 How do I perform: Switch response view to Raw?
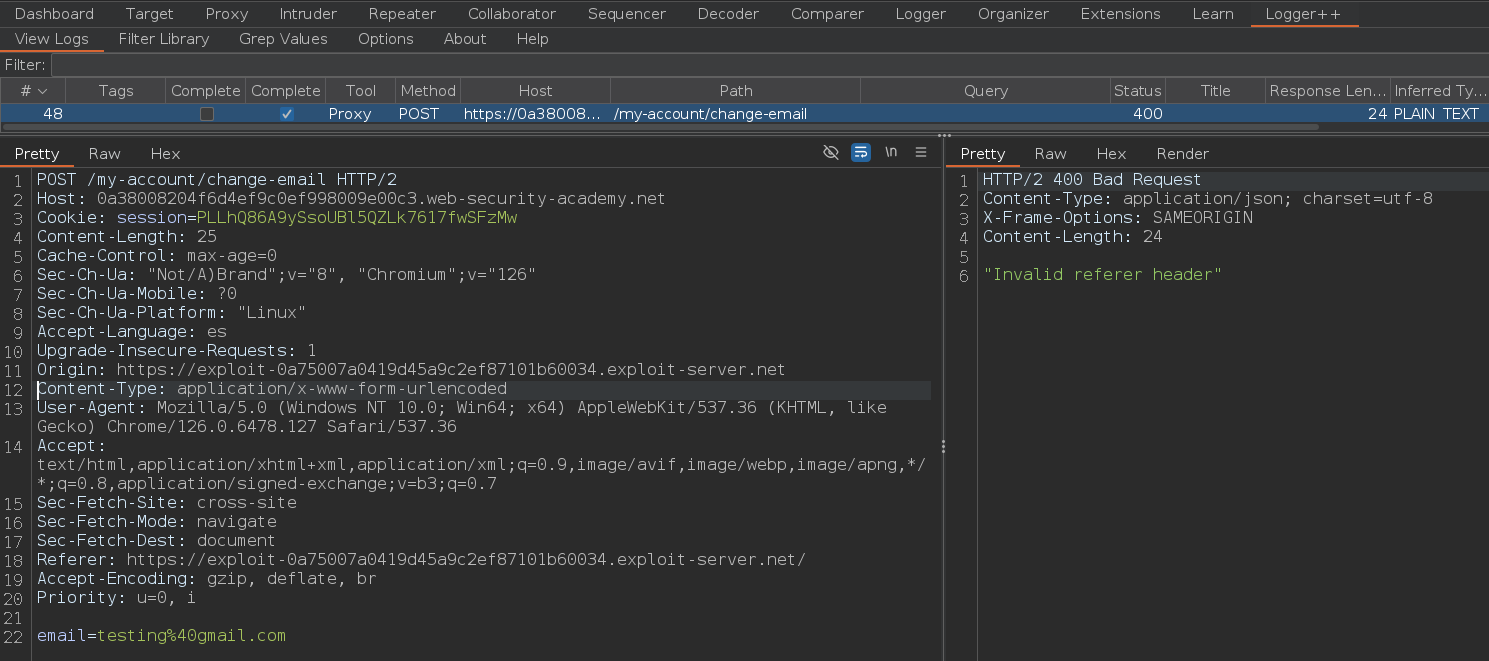pyautogui.click(x=1051, y=154)
